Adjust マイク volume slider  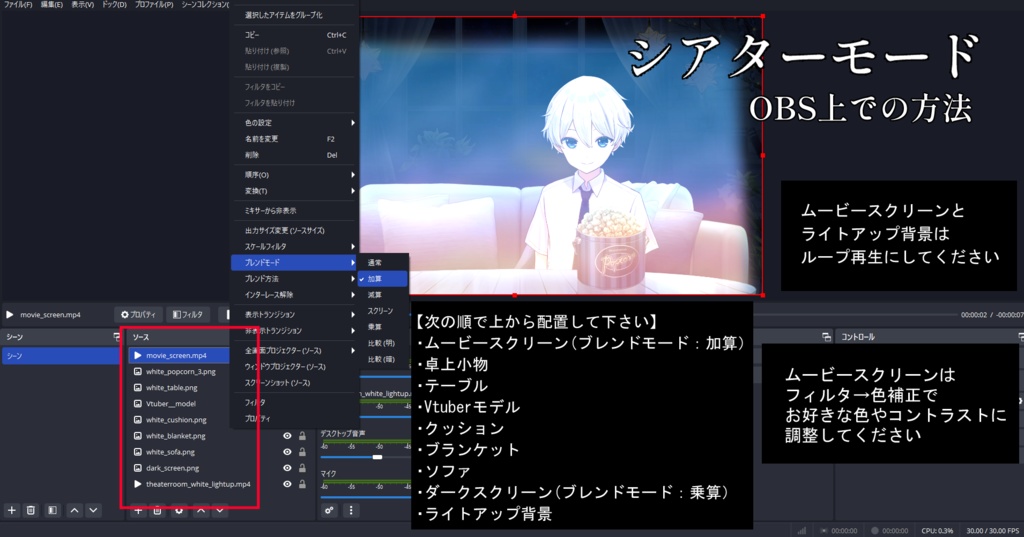(x=366, y=495)
